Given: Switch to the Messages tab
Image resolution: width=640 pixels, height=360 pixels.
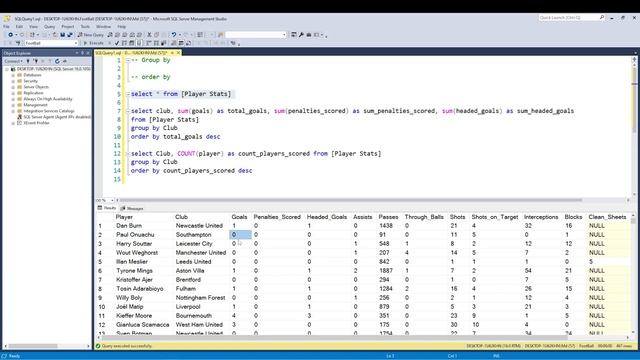Looking at the screenshot, I should pyautogui.click(x=132, y=209).
